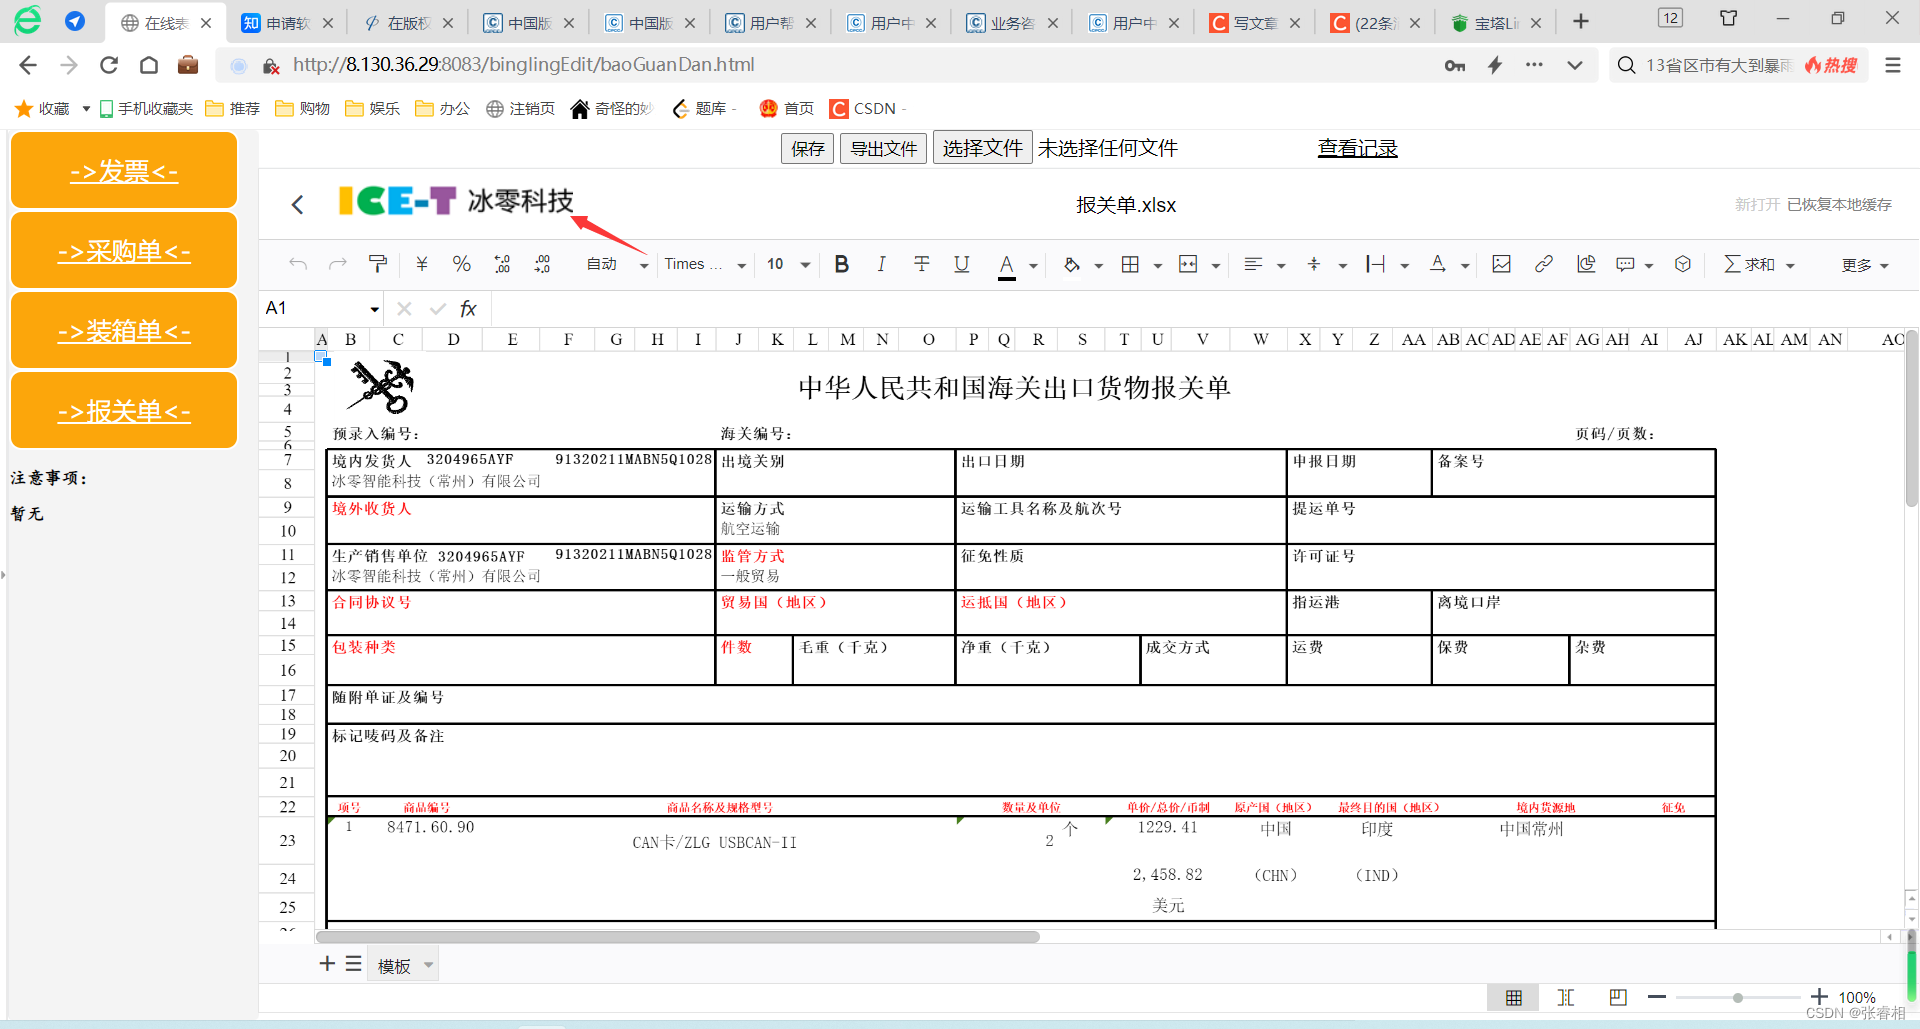Screen dimensions: 1920x1029
Task: Click the Undo icon in the toolbar
Action: pyautogui.click(x=298, y=264)
